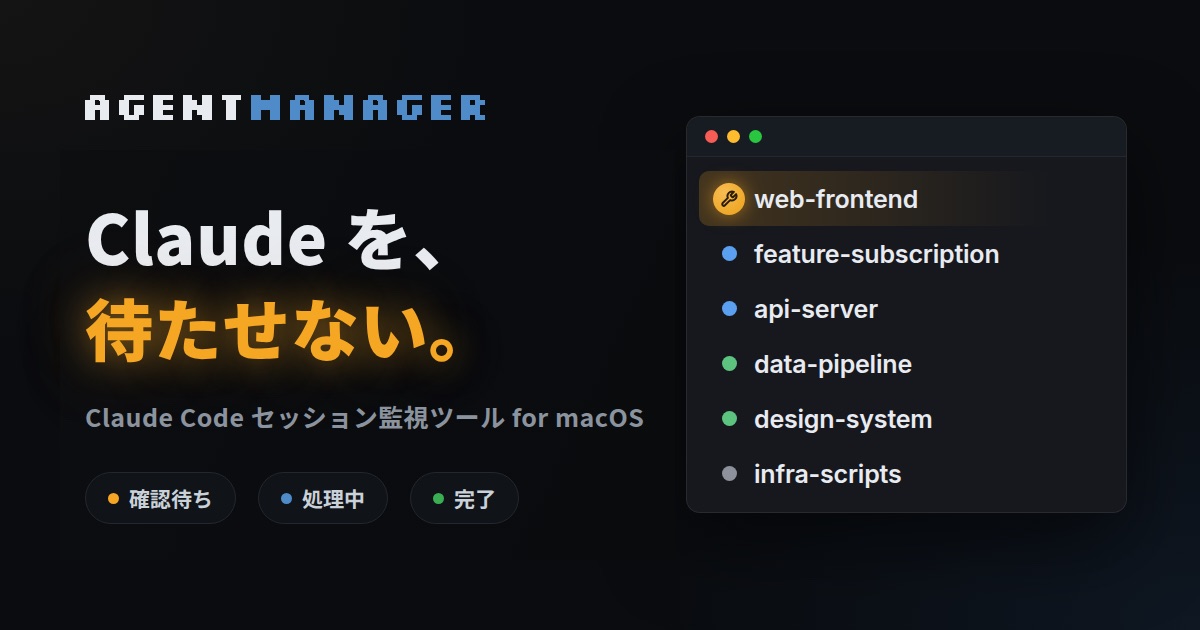Click the 確認待ち status pill
Image resolution: width=1200 pixels, height=630 pixels.
pos(160,498)
